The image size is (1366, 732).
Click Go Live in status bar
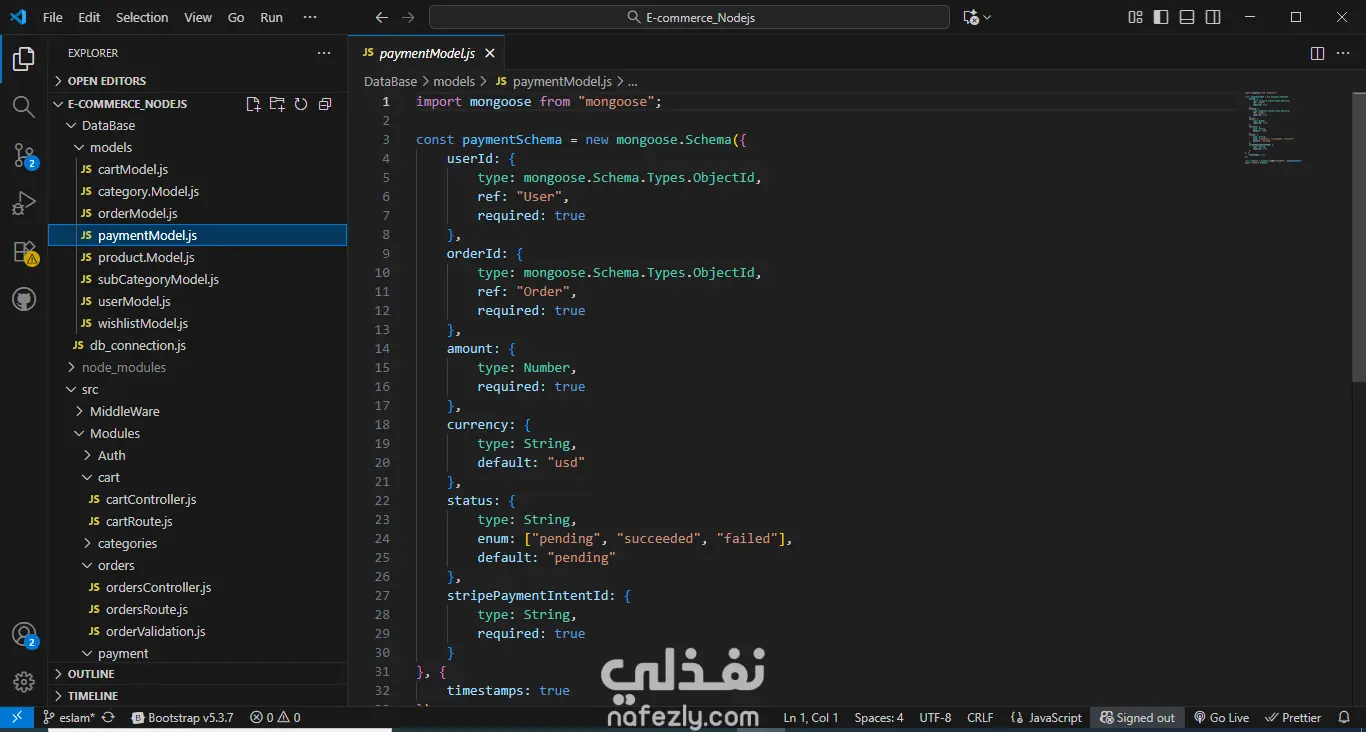pyautogui.click(x=1221, y=718)
